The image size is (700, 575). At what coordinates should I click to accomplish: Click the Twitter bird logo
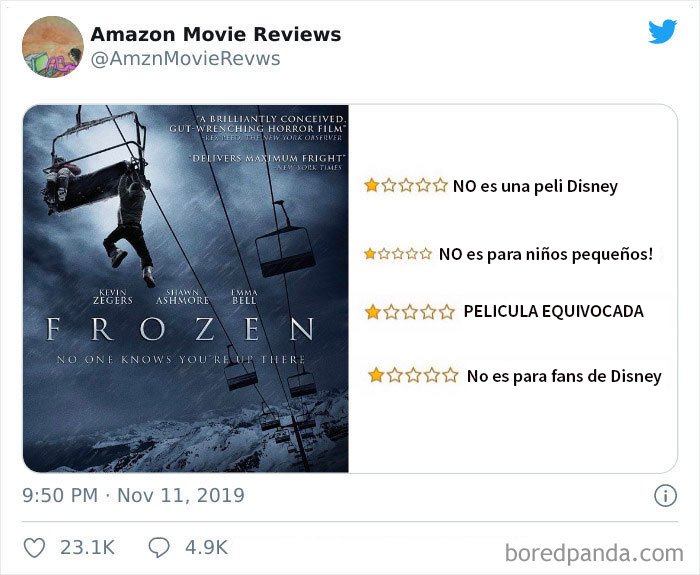[x=662, y=31]
